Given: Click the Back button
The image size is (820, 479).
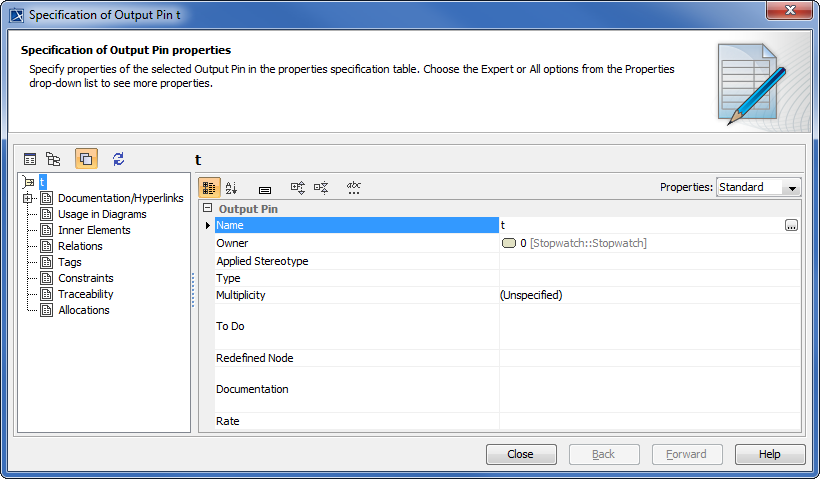Looking at the screenshot, I should pos(604,454).
